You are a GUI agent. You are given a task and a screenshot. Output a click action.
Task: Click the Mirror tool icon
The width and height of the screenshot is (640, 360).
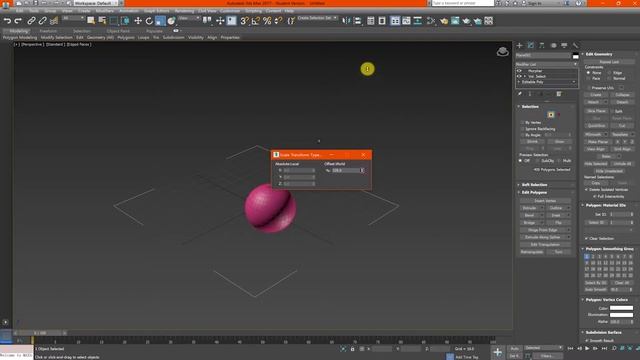coord(346,20)
